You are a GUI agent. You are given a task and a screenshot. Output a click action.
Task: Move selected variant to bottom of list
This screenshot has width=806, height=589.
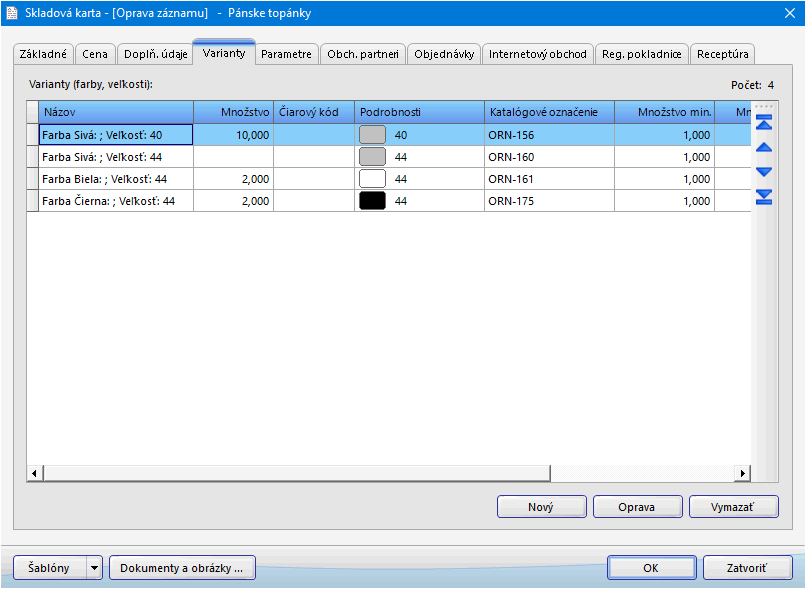pos(765,196)
